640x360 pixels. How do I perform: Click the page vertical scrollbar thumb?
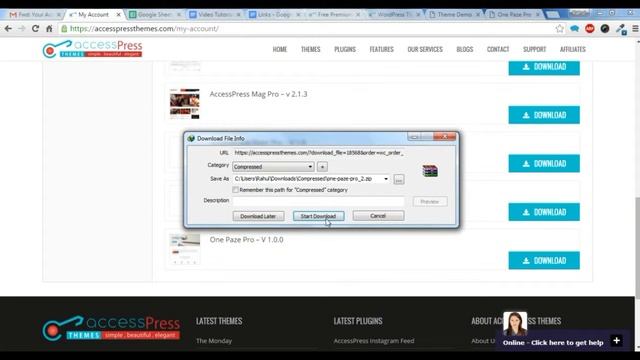pos(637,248)
